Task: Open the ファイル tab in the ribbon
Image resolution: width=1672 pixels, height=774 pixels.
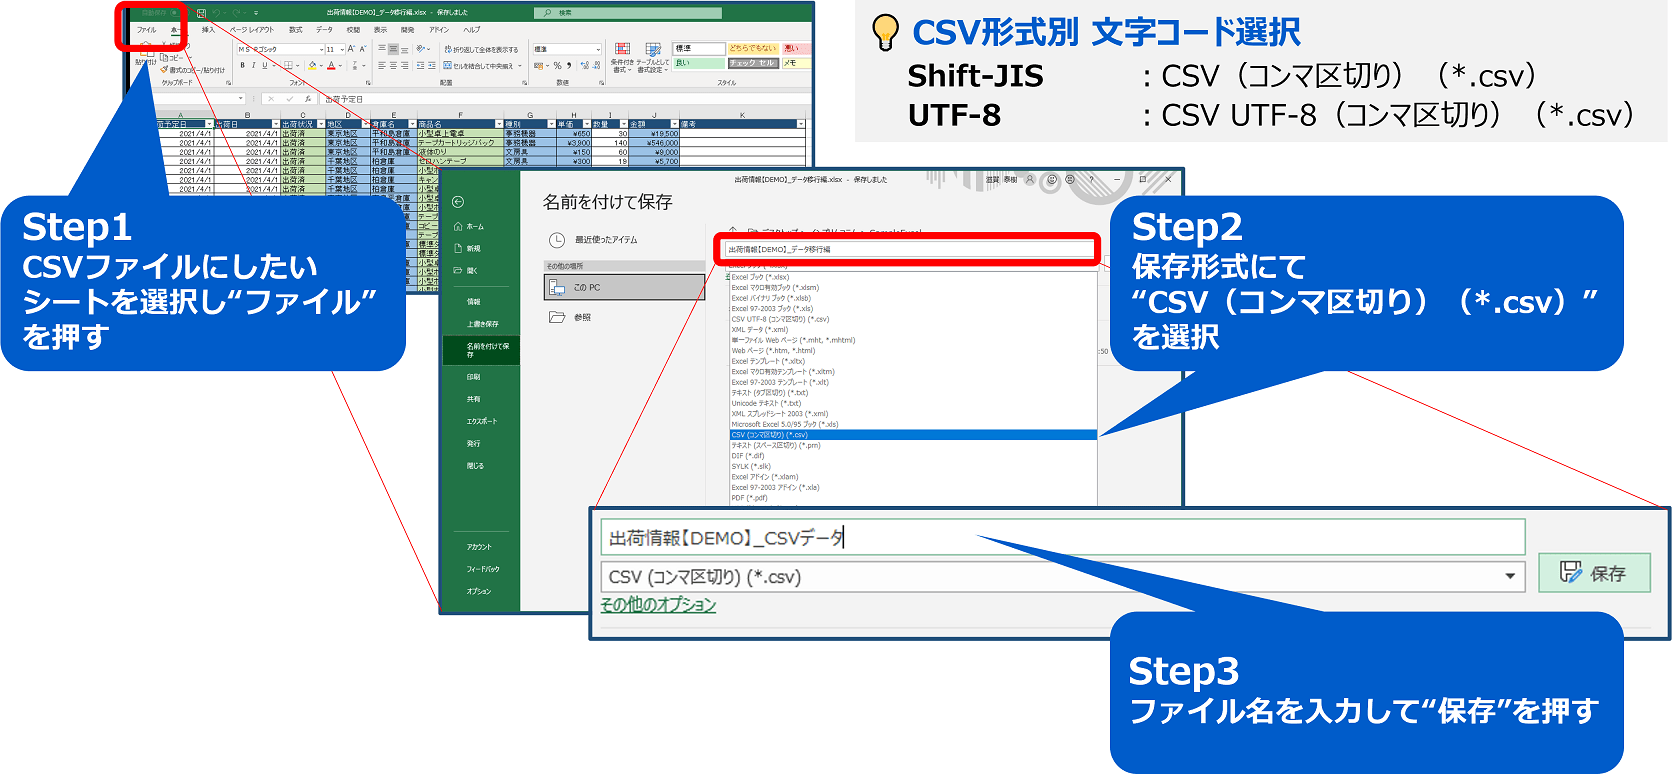Action: click(146, 30)
